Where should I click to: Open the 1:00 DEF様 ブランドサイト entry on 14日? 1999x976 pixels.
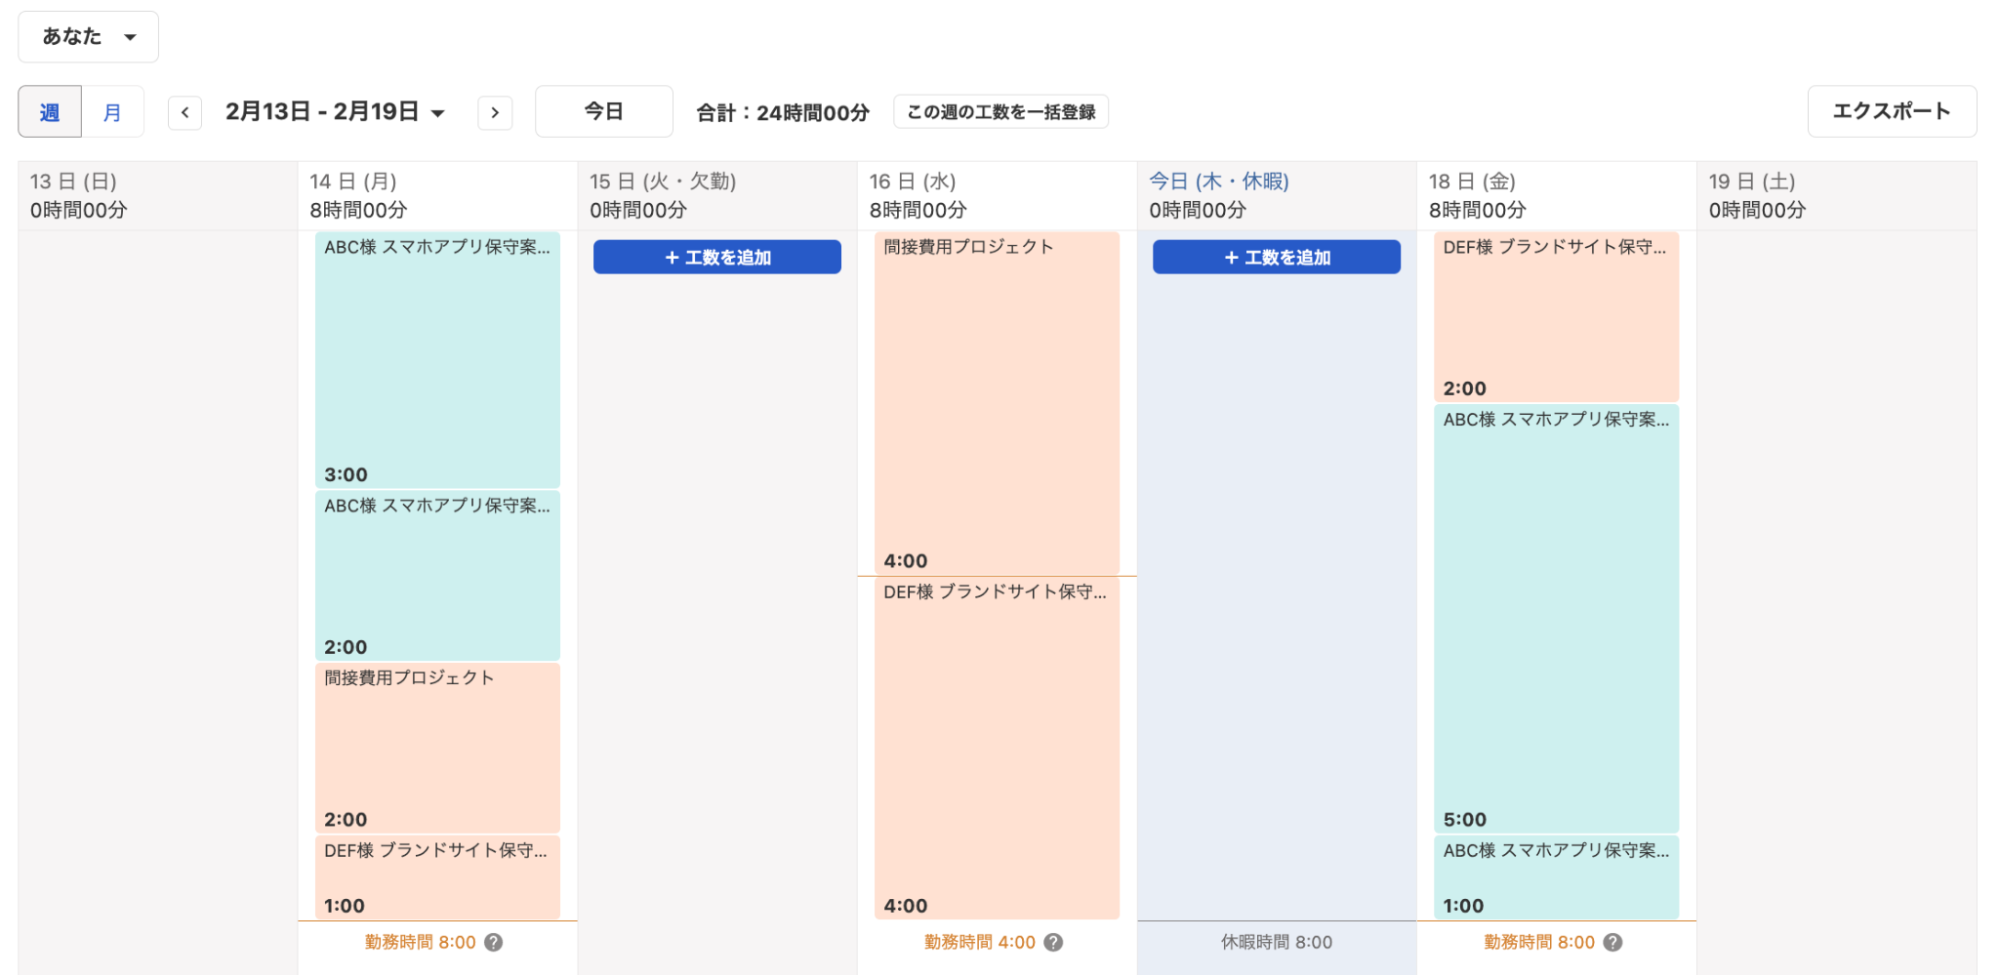[437, 877]
